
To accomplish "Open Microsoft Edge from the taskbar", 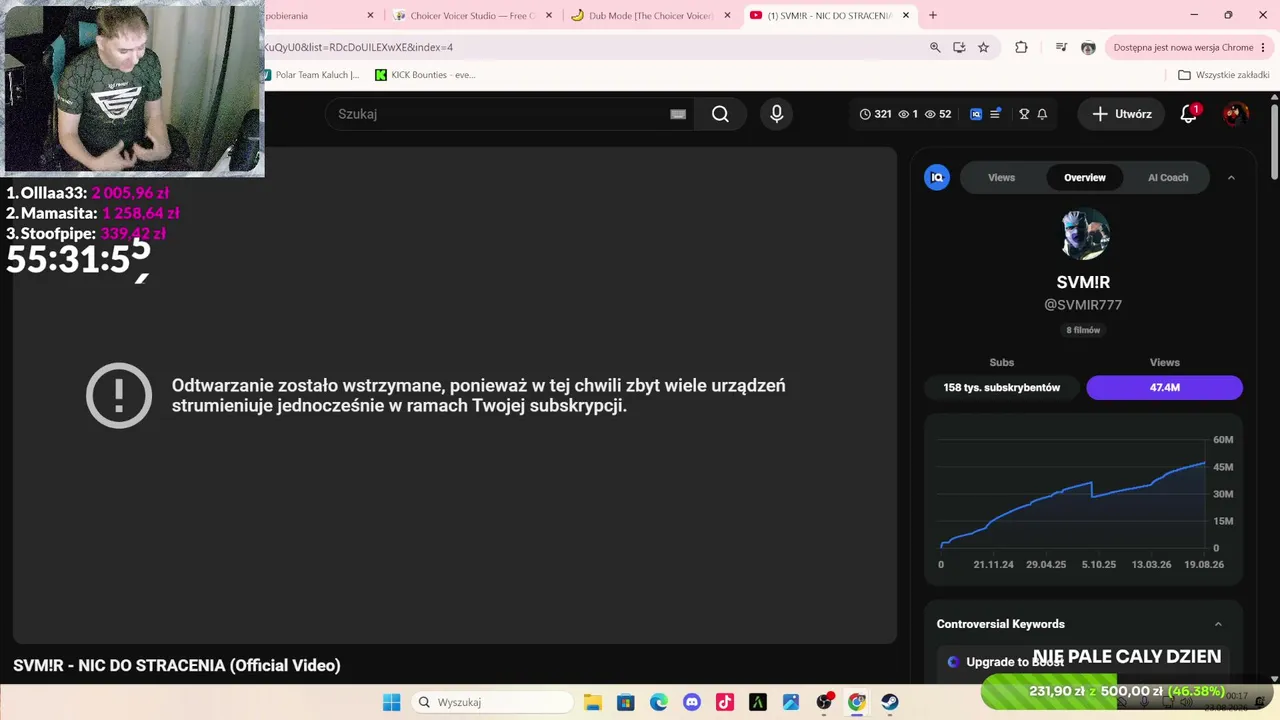I will [658, 702].
